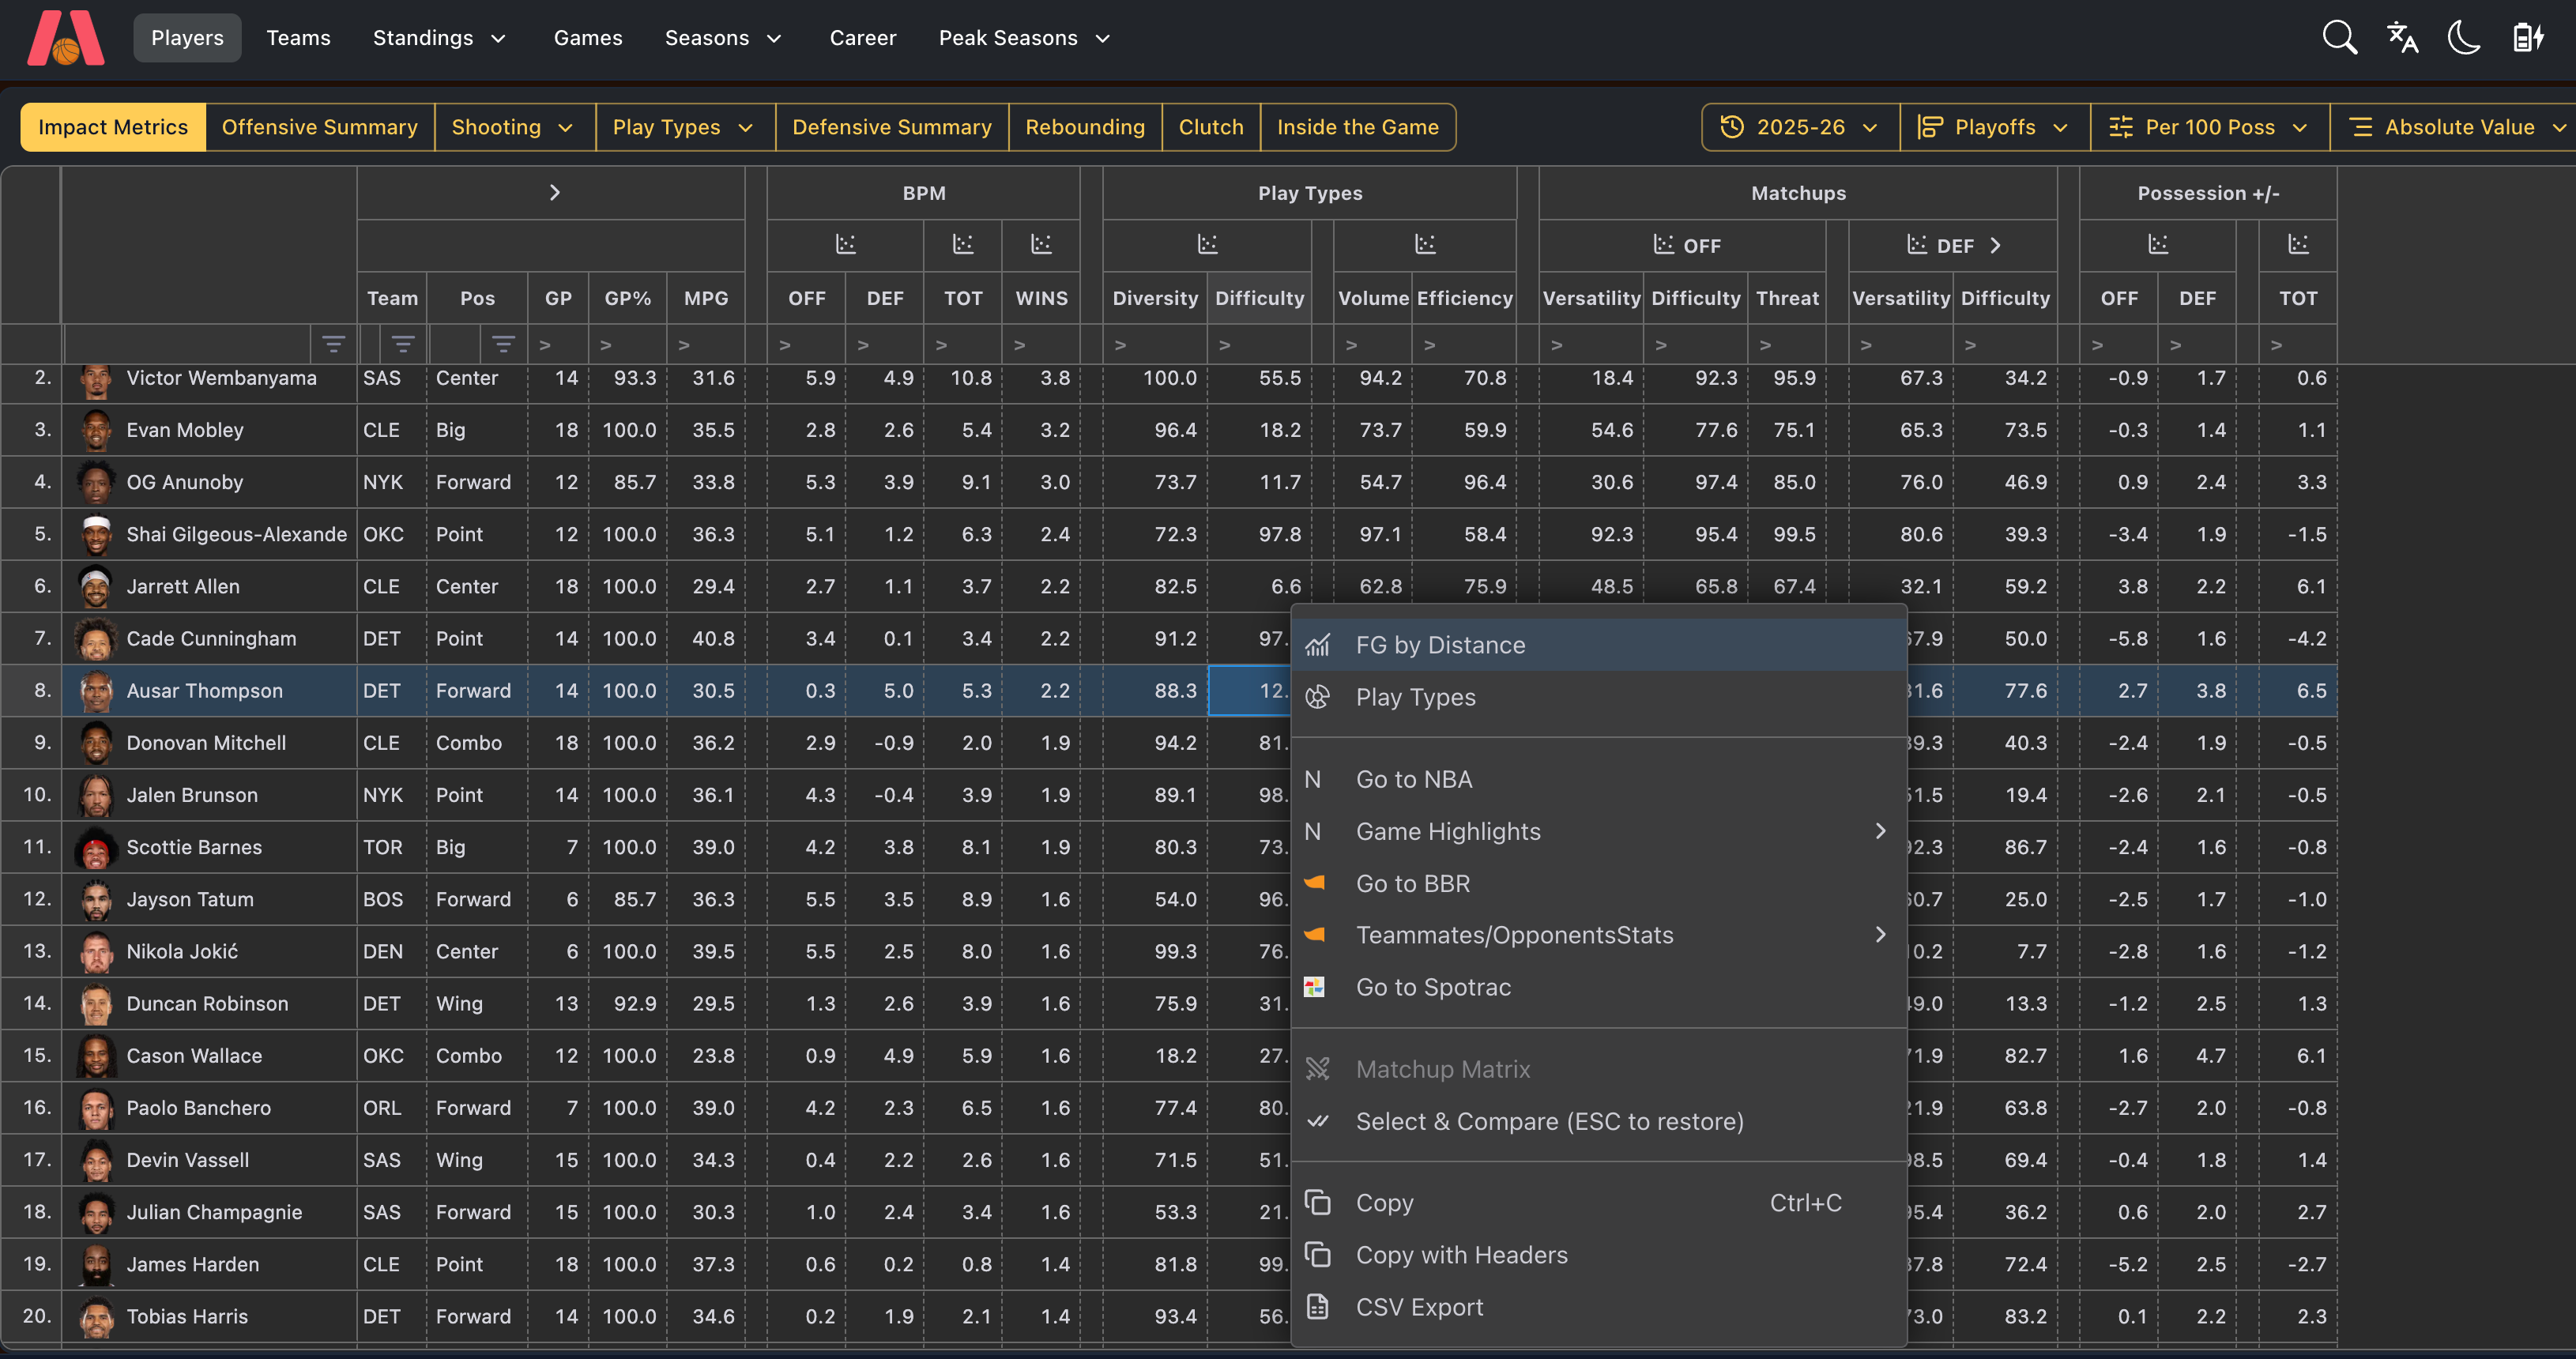The width and height of the screenshot is (2576, 1359).
Task: Switch to Offensive Summary tab
Action: [320, 127]
